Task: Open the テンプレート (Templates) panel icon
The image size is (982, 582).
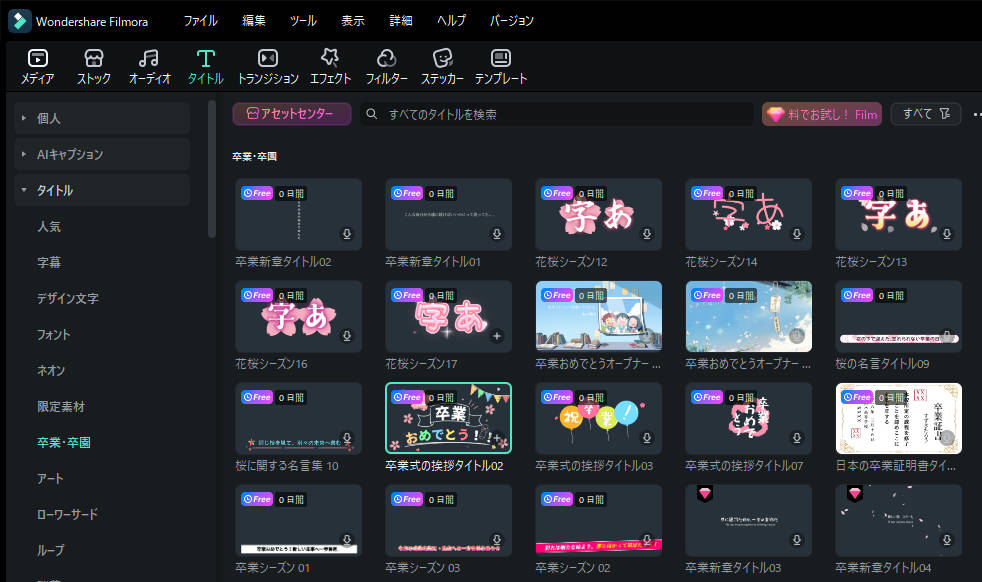Action: 501,66
